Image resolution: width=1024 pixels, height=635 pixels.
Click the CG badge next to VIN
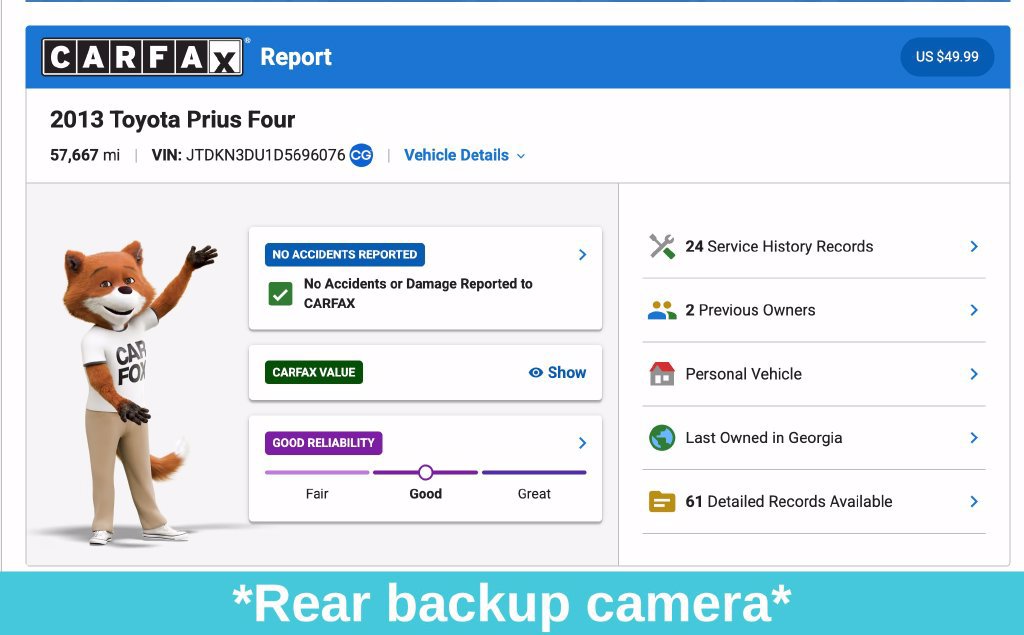[361, 155]
